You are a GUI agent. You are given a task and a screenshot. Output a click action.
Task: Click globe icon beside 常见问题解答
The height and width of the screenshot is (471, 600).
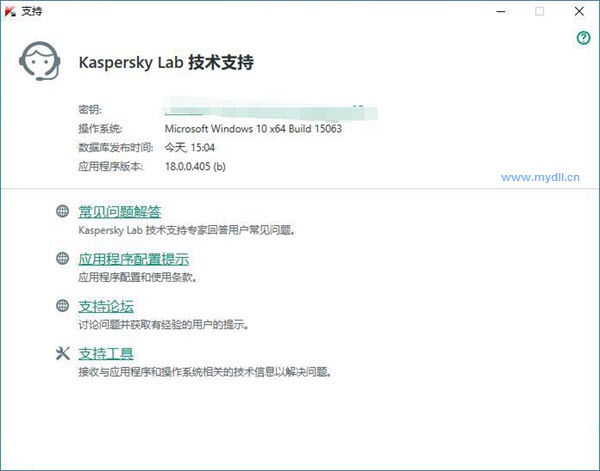[62, 211]
